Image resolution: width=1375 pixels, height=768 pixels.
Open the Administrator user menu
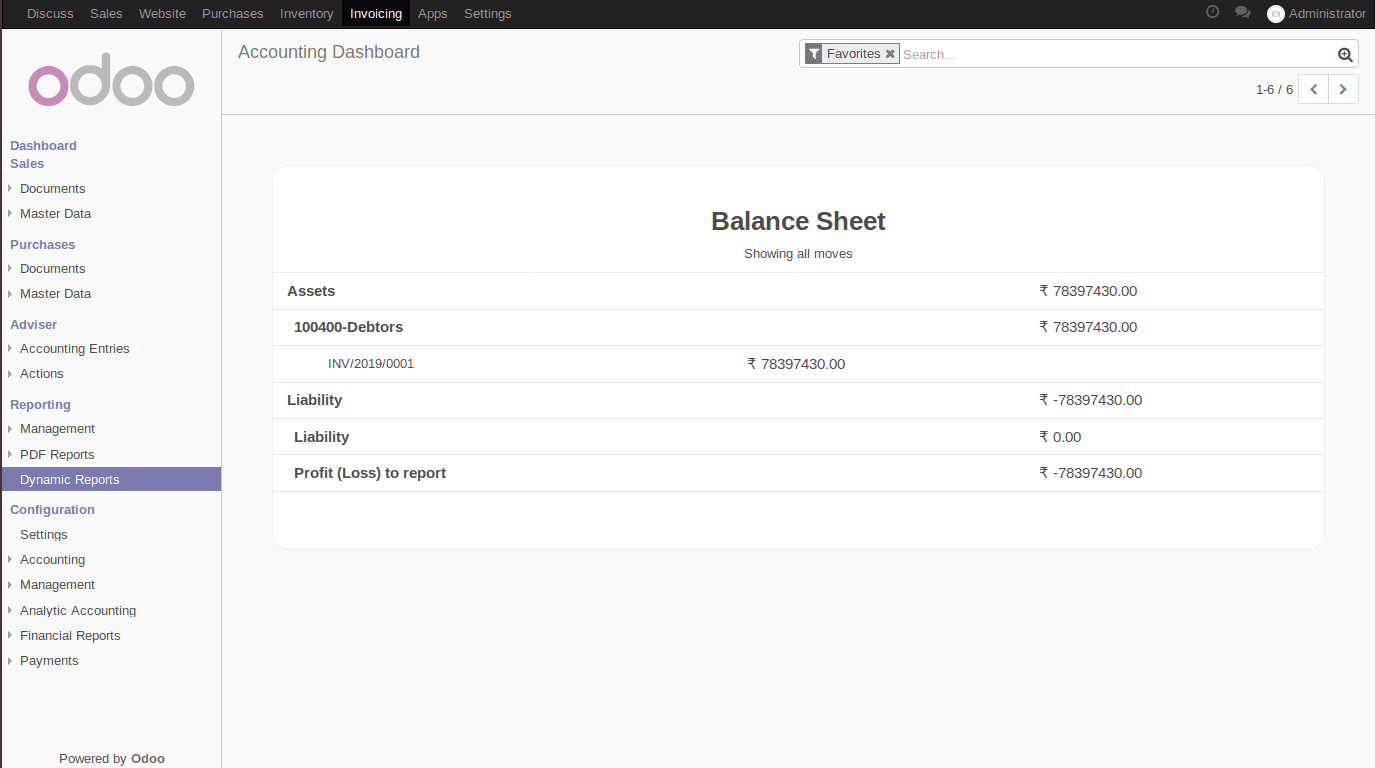pos(1316,14)
